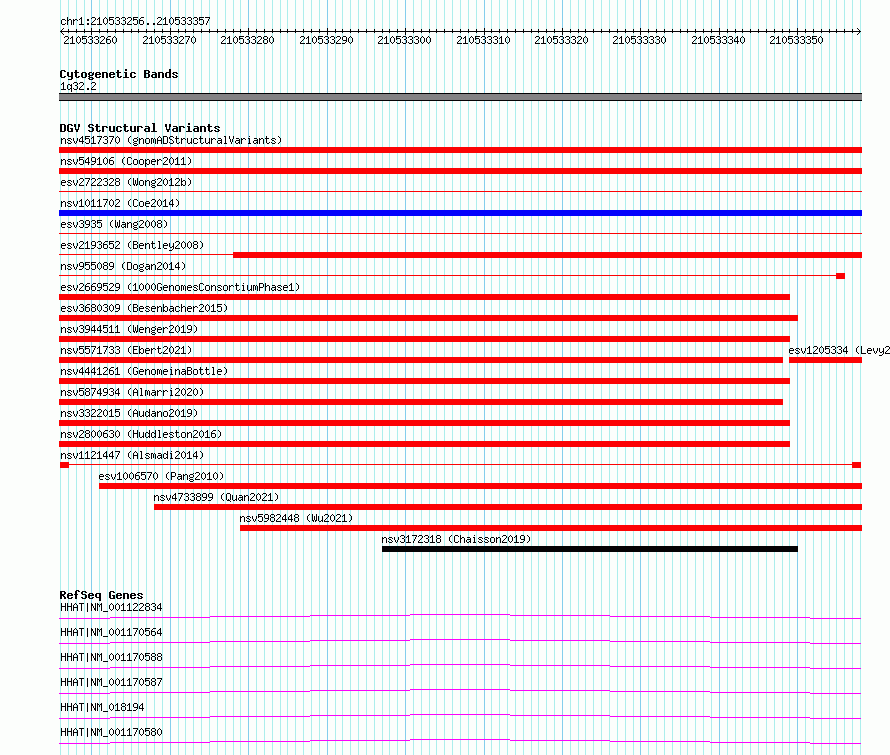Click the nsv1011702 (Coe2014) label
This screenshot has height=755, width=890.
(x=120, y=203)
